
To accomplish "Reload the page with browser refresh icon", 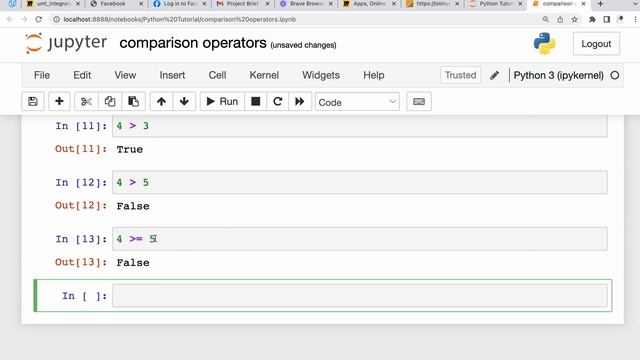I will tap(38, 19).
